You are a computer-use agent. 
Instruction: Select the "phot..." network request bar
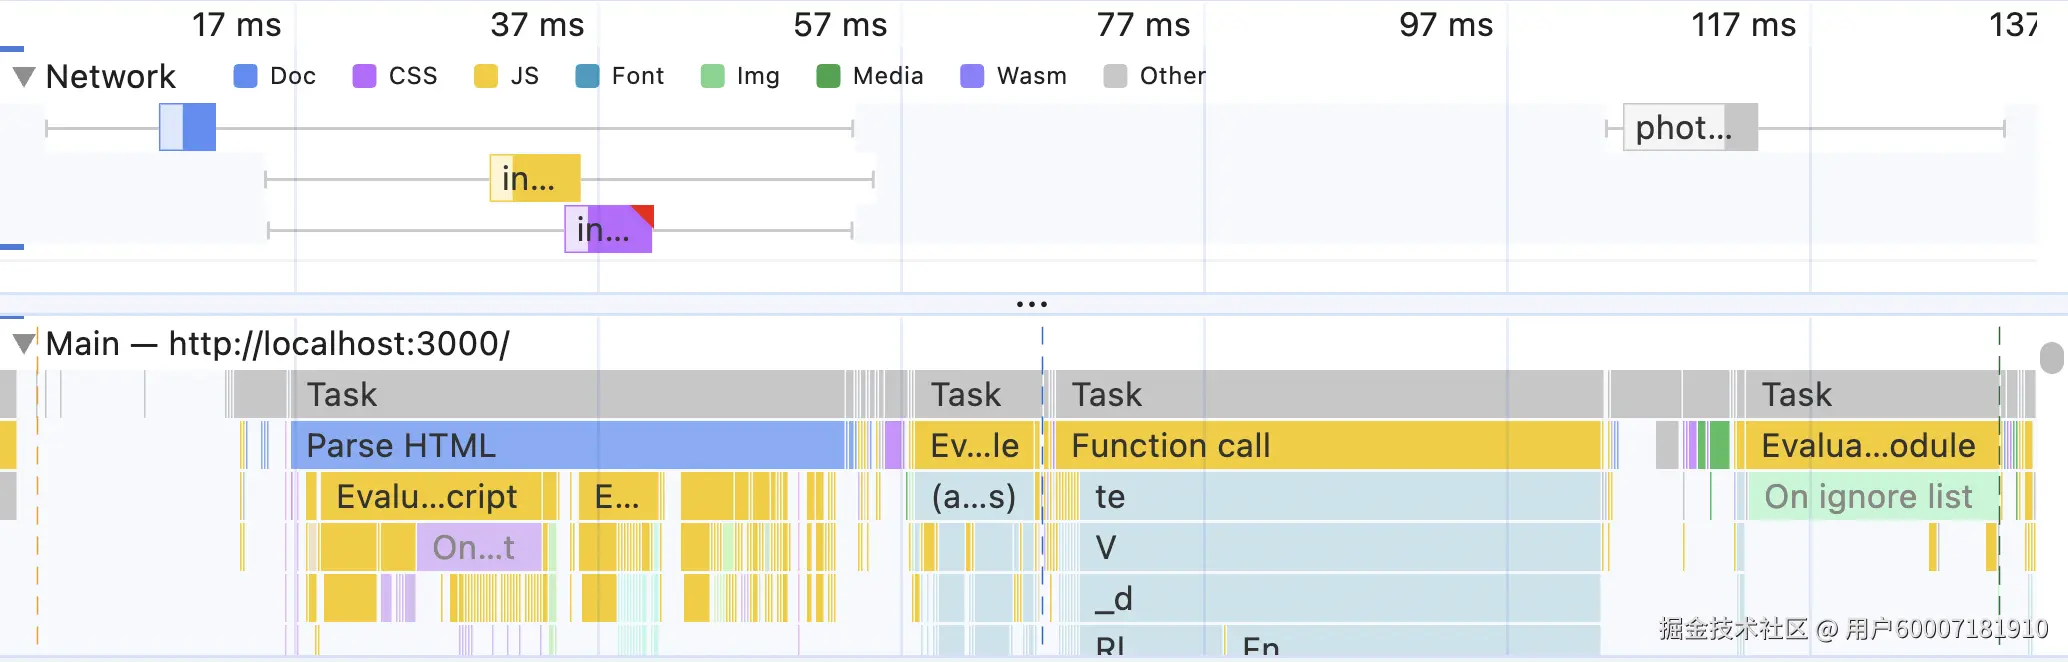[x=1689, y=127]
